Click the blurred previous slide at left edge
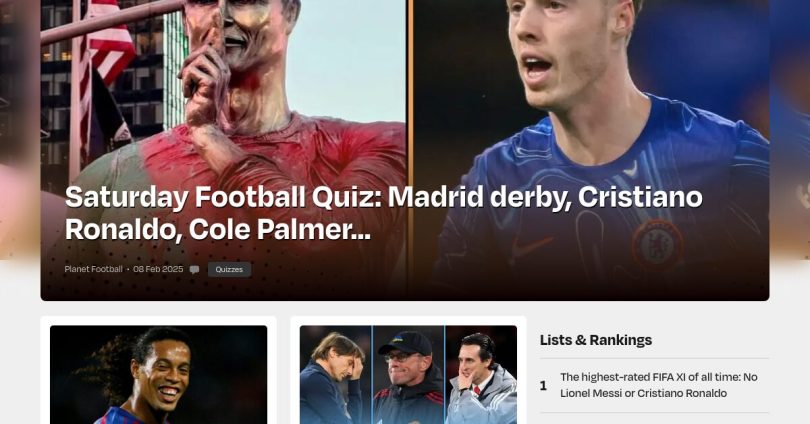 pyautogui.click(x=20, y=129)
